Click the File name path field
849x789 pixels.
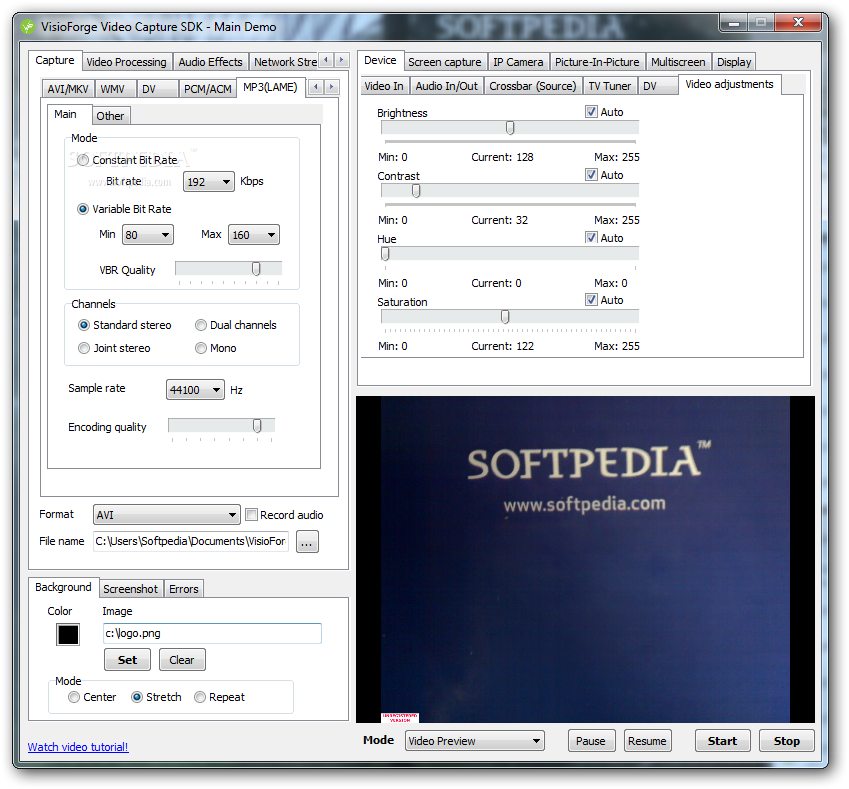(191, 541)
